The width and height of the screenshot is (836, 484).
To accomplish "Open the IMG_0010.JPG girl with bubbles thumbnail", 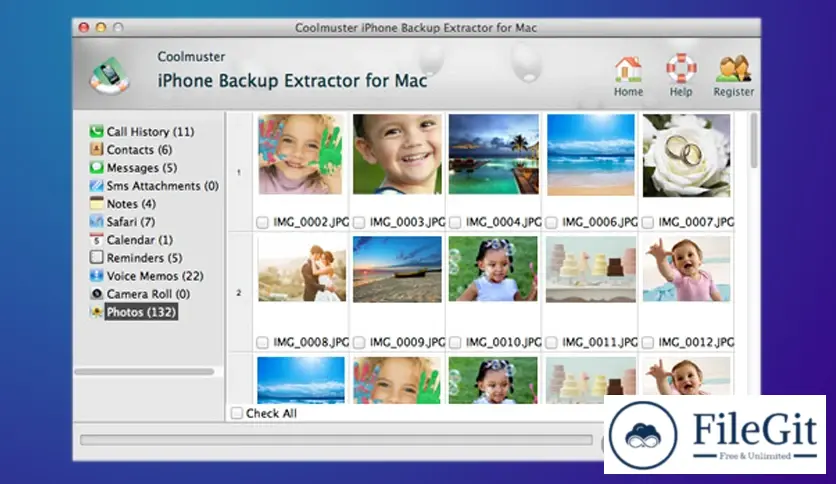I will (494, 269).
